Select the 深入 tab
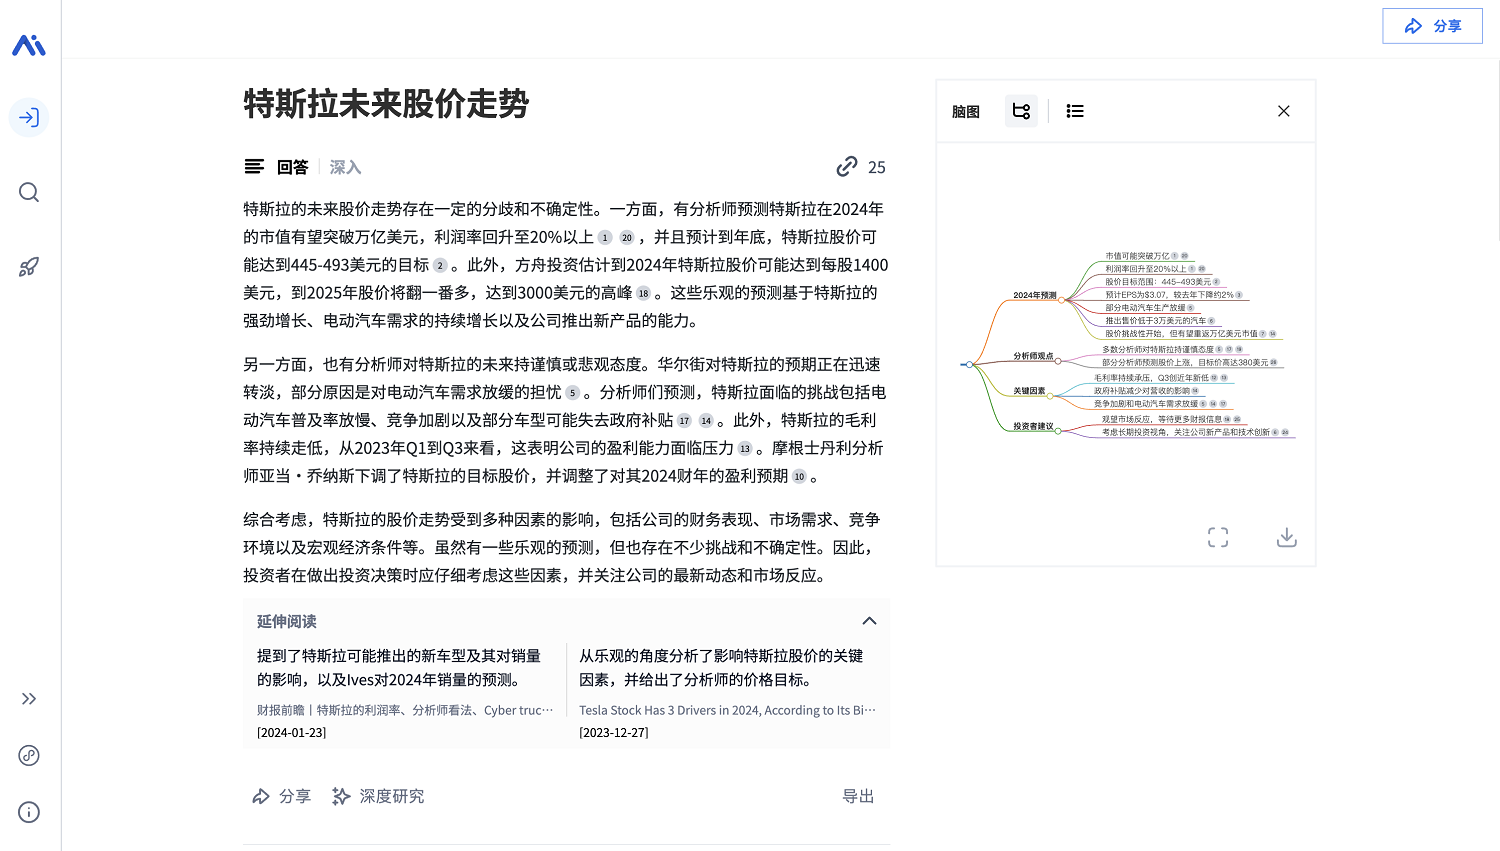Image resolution: width=1500 pixels, height=851 pixels. pyautogui.click(x=345, y=167)
